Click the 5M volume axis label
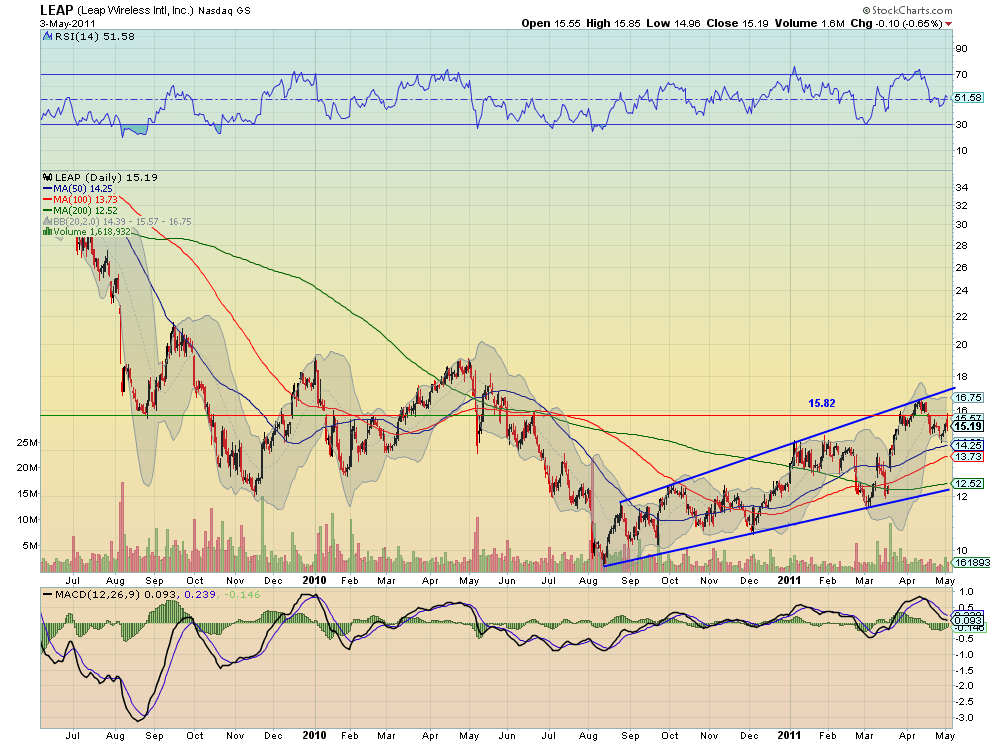This screenshot has height=744, width=990. 29,546
